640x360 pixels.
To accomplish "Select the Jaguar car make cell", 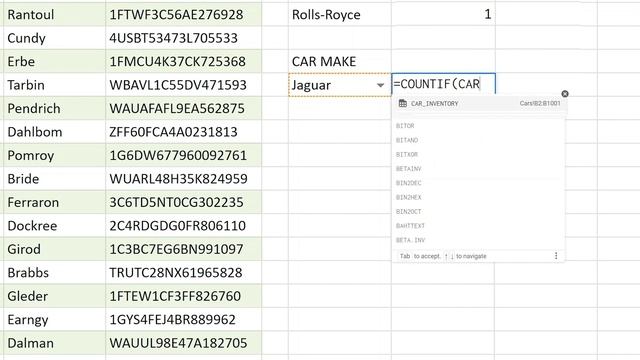I will [340, 85].
